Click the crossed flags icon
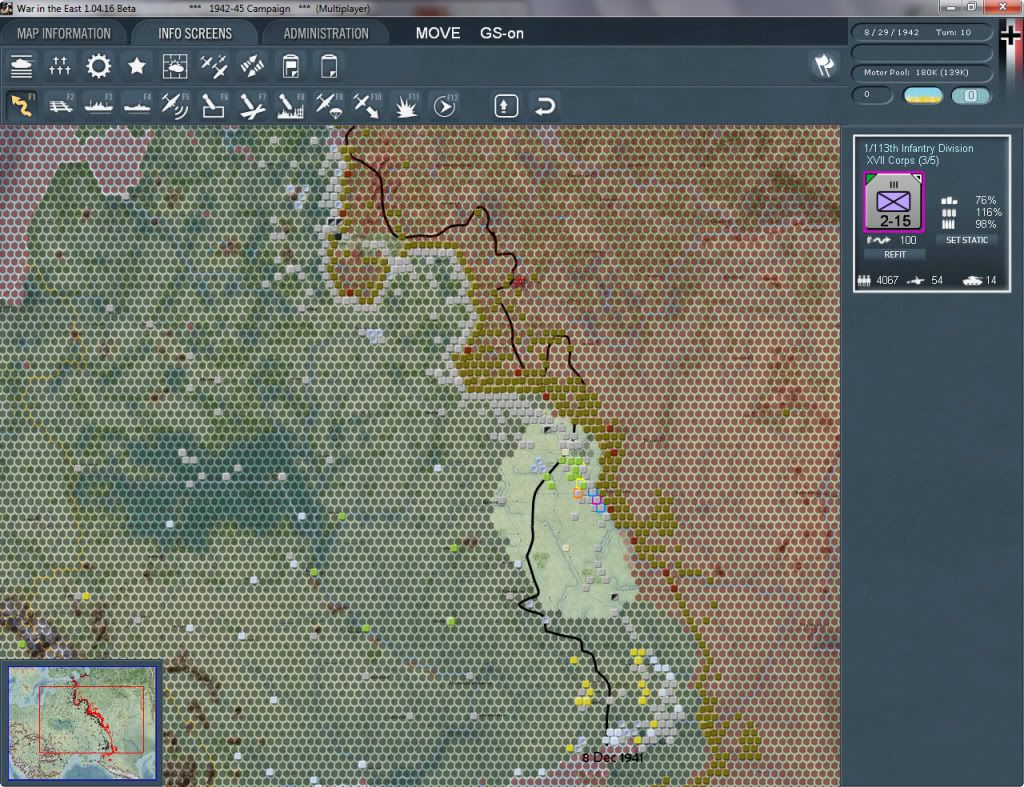This screenshot has height=787, width=1024. point(824,65)
